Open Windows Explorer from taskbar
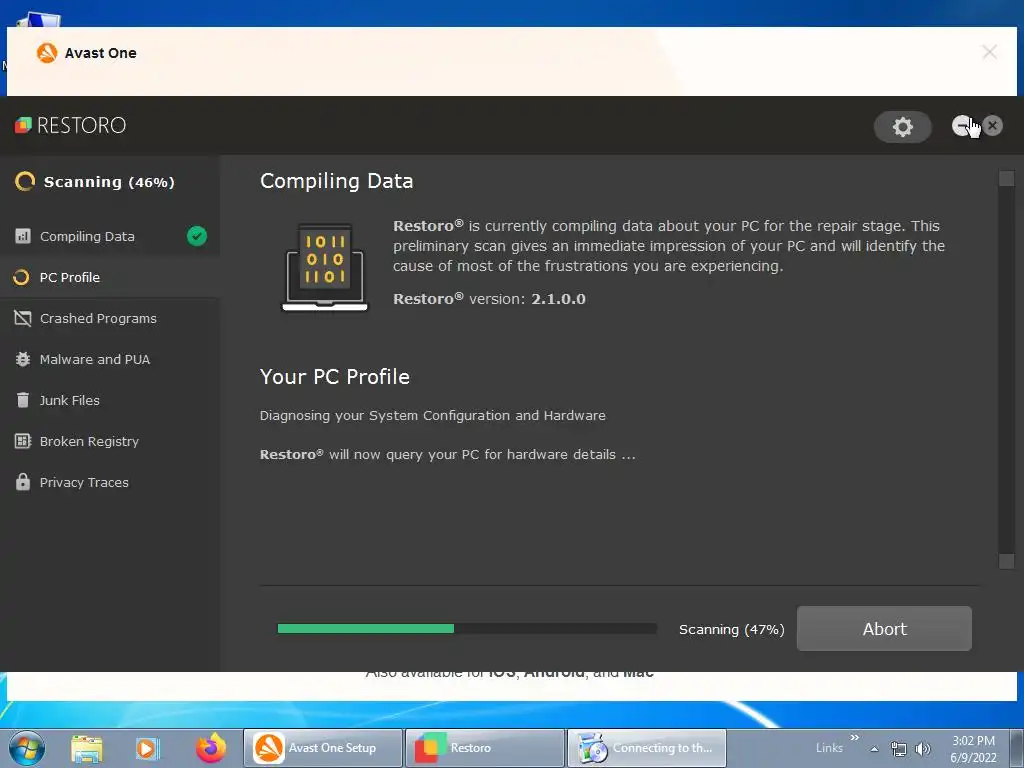The height and width of the screenshot is (768, 1024). point(87,748)
